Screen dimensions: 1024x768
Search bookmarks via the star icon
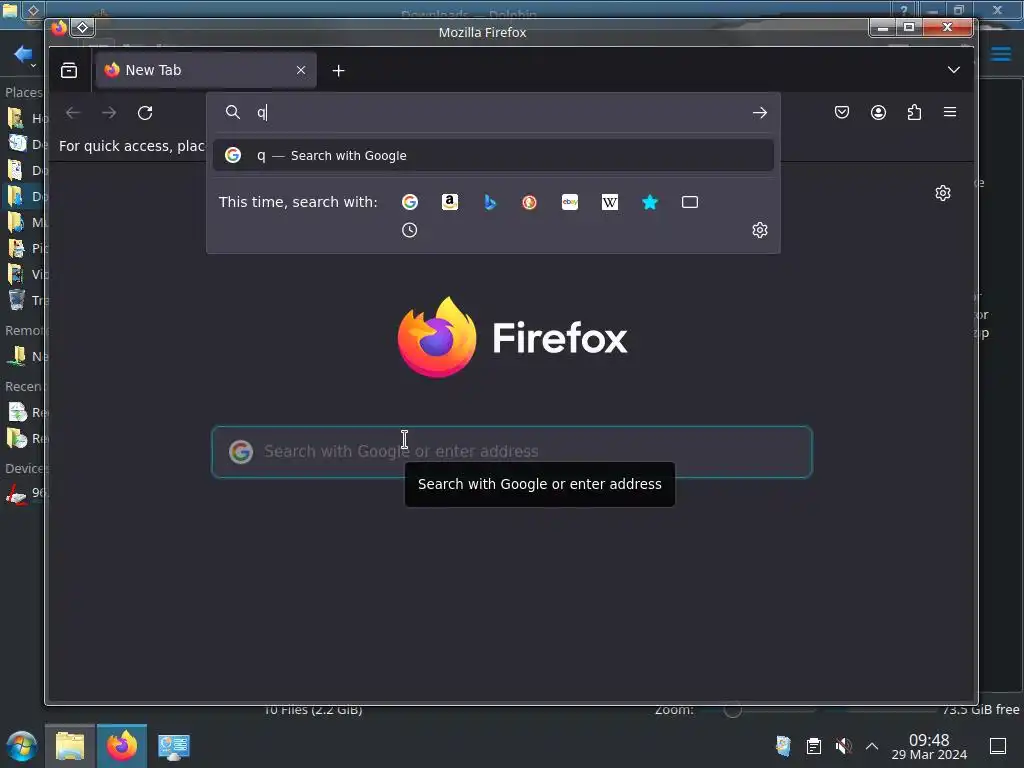tap(650, 202)
